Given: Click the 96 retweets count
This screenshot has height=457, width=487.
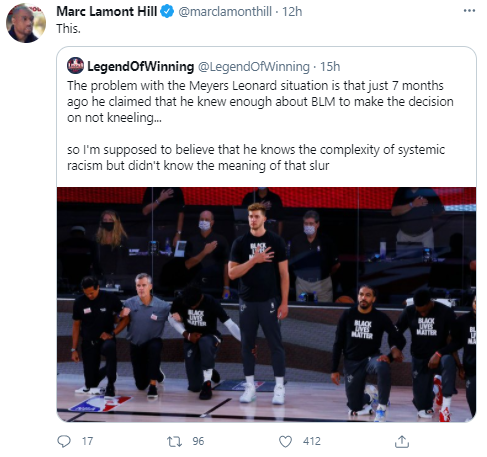Looking at the screenshot, I should (198, 441).
